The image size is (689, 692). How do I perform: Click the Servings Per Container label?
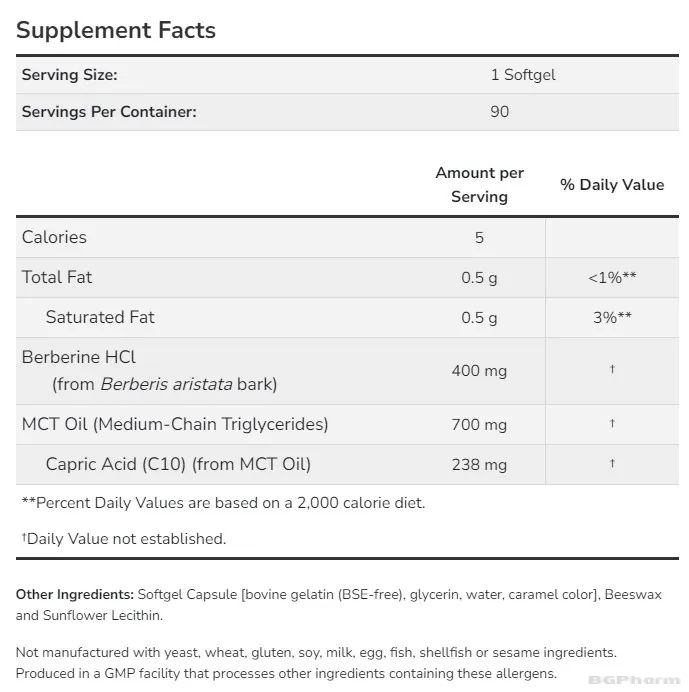[x=109, y=112]
